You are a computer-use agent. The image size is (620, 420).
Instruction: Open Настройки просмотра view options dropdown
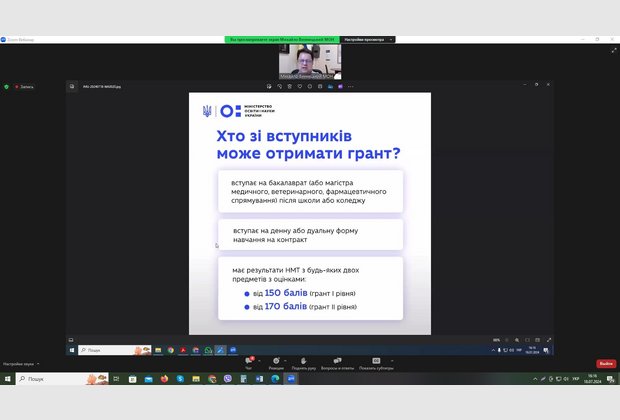(x=366, y=39)
